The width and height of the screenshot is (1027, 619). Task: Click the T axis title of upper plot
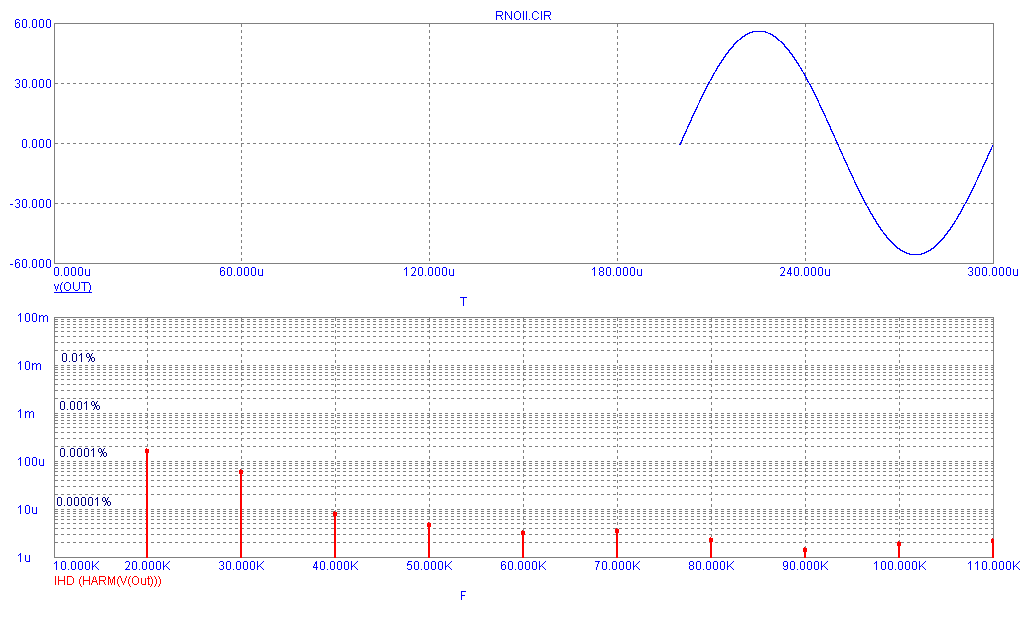[x=464, y=302]
